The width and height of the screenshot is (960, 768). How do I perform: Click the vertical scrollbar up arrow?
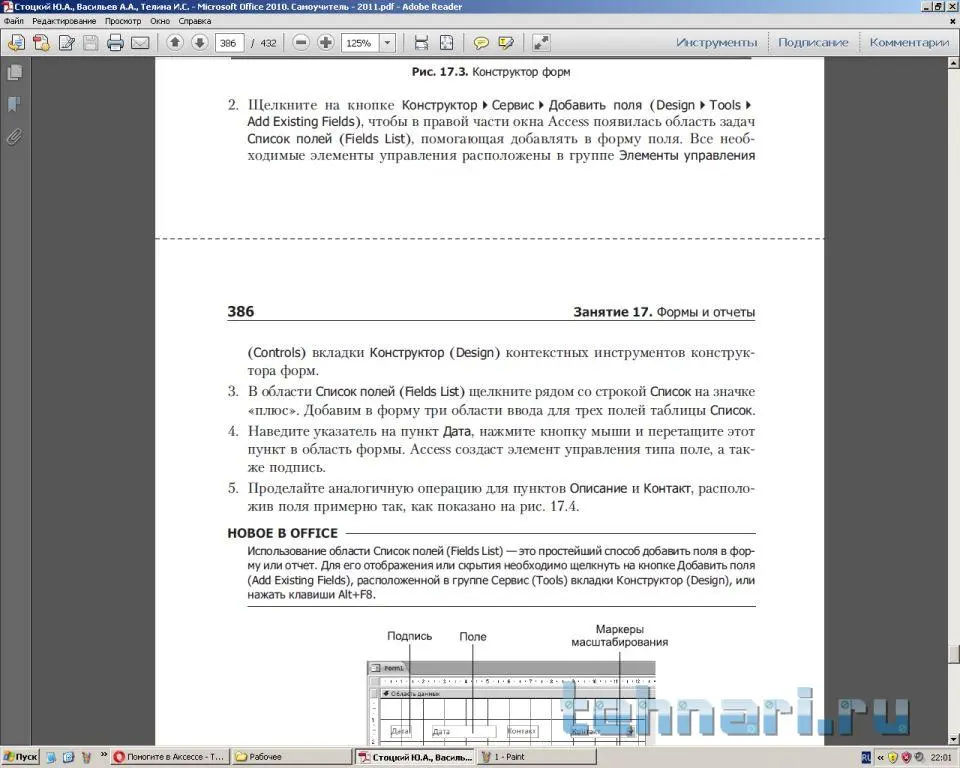[x=954, y=63]
